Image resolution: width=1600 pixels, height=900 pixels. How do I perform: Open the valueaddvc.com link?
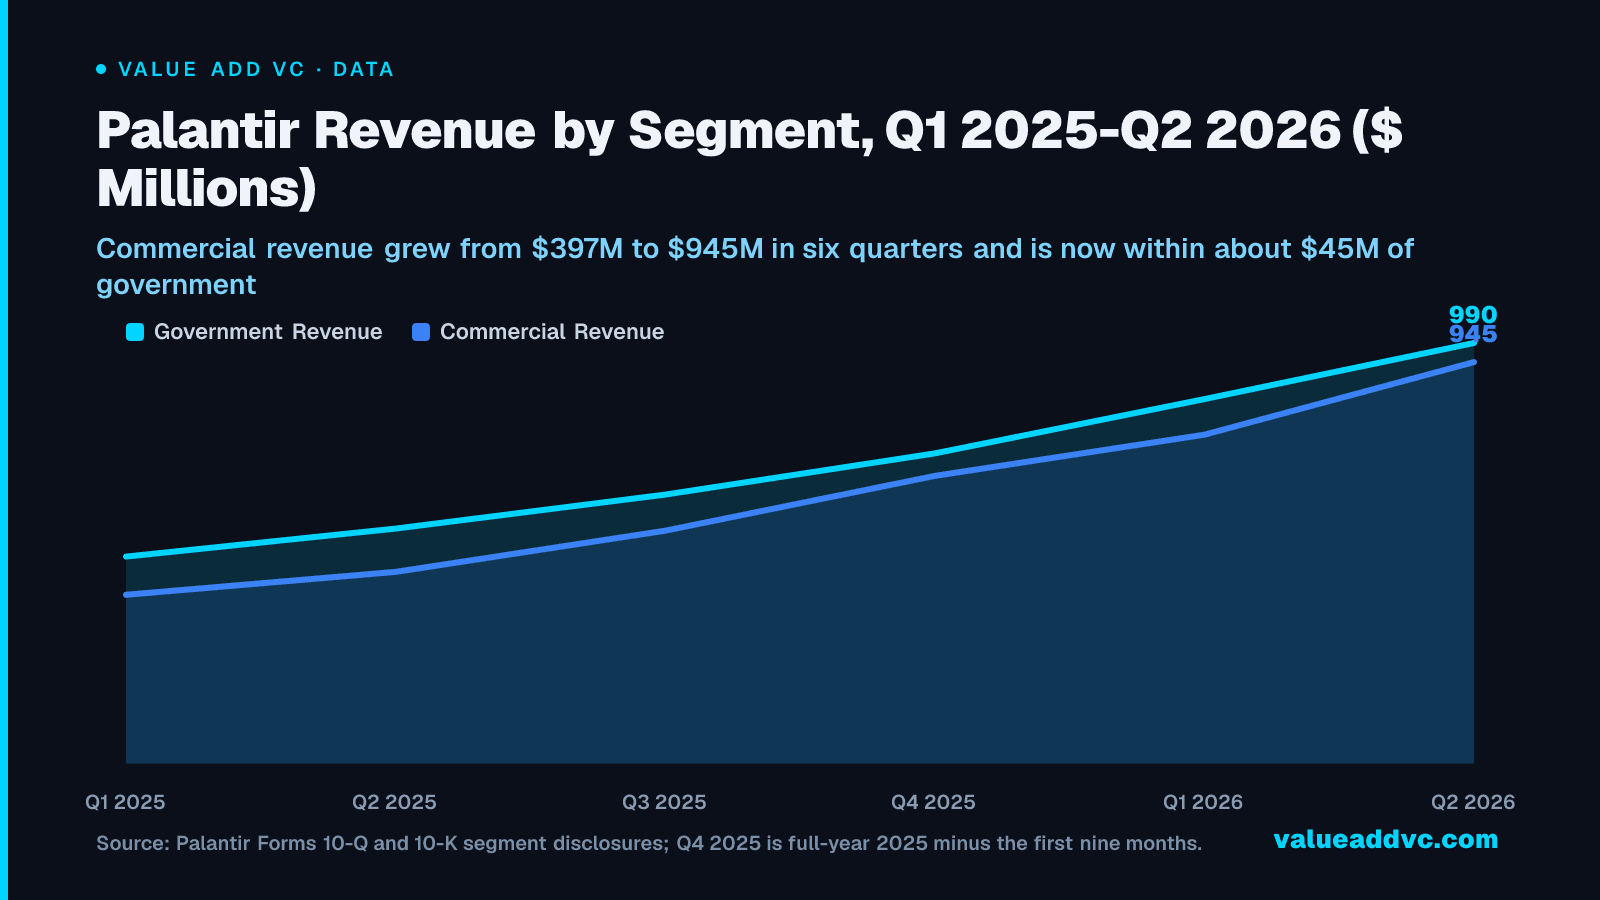pyautogui.click(x=1386, y=839)
